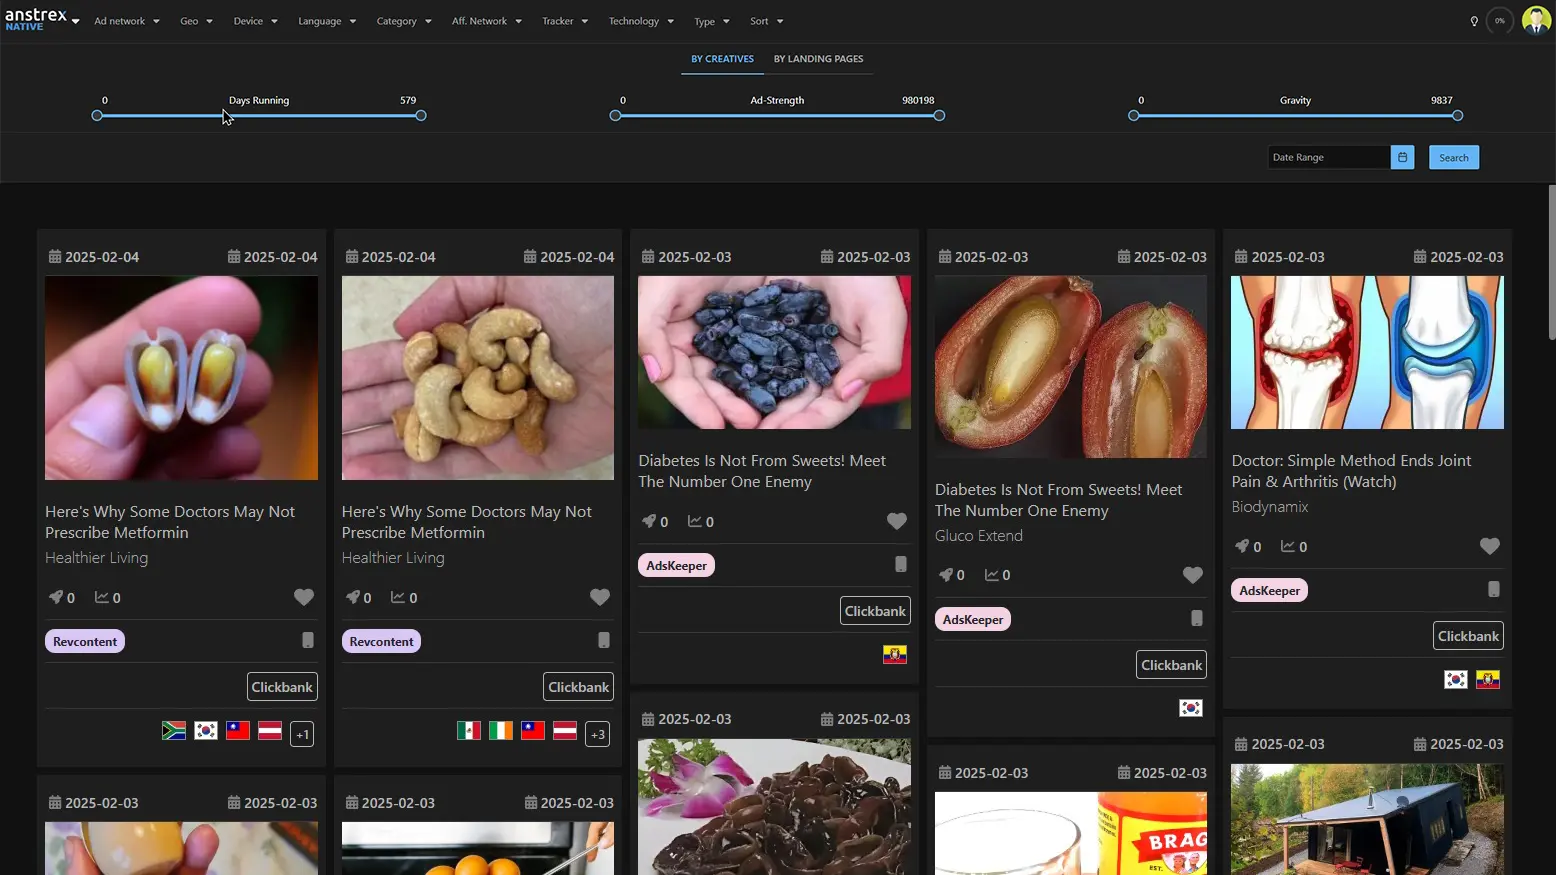Expand the Technology filter dropdown

[640, 21]
